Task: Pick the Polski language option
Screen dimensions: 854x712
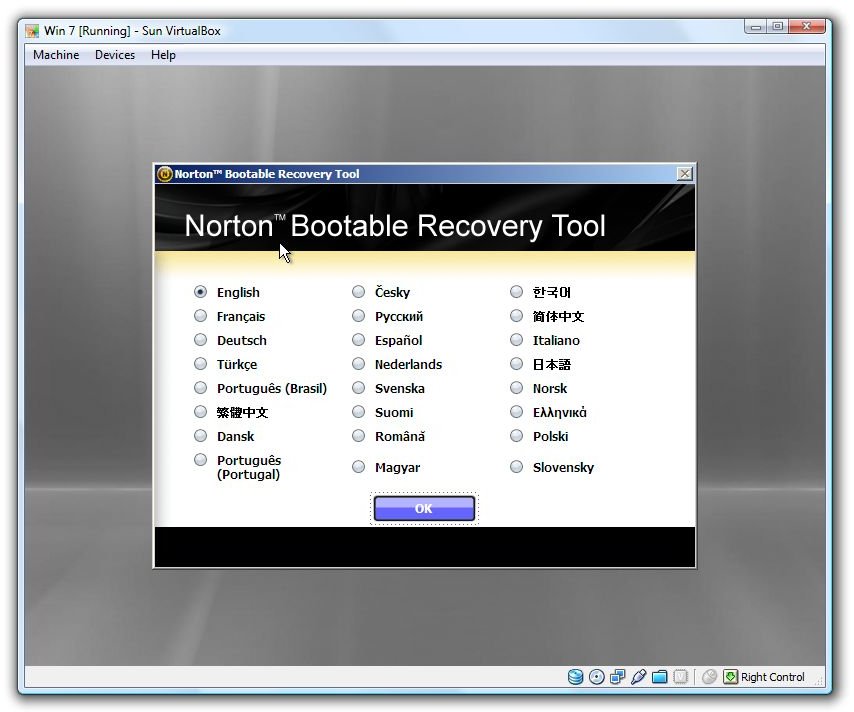Action: click(516, 436)
